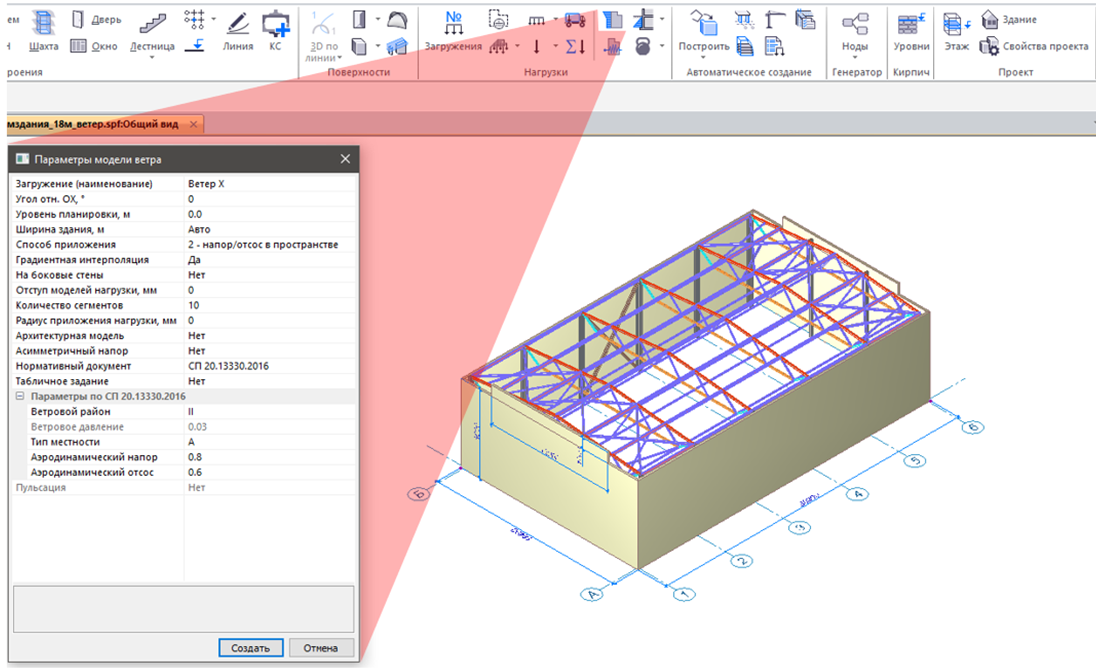Click the Лестница staircase icon
1096x668 pixels.
pyautogui.click(x=152, y=22)
